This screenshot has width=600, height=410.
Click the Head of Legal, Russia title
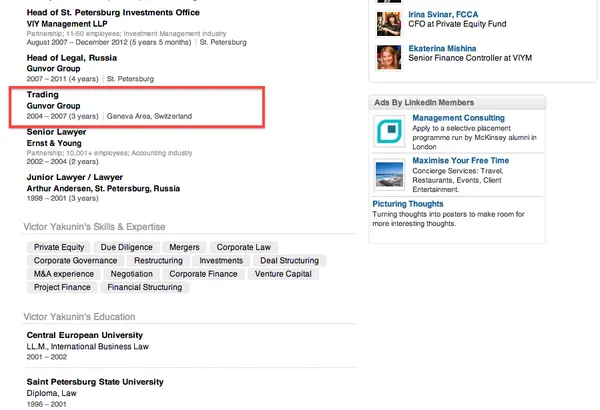tap(72, 58)
